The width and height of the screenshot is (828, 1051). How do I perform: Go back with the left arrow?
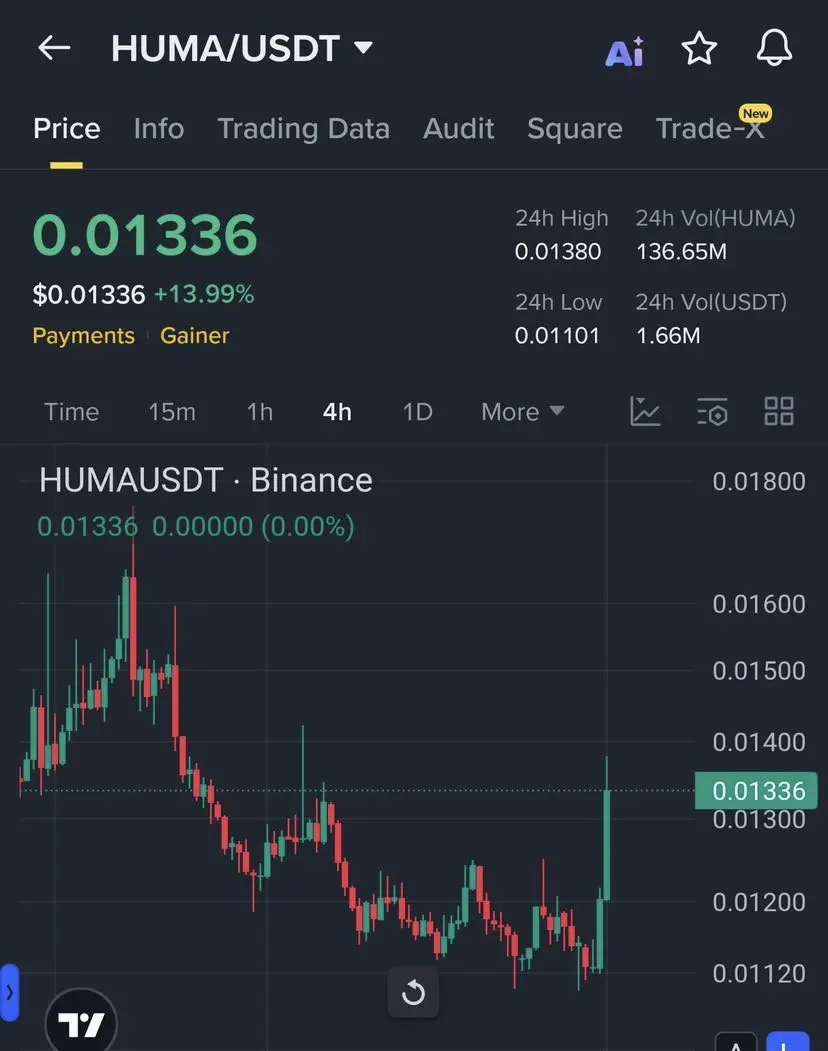point(54,48)
